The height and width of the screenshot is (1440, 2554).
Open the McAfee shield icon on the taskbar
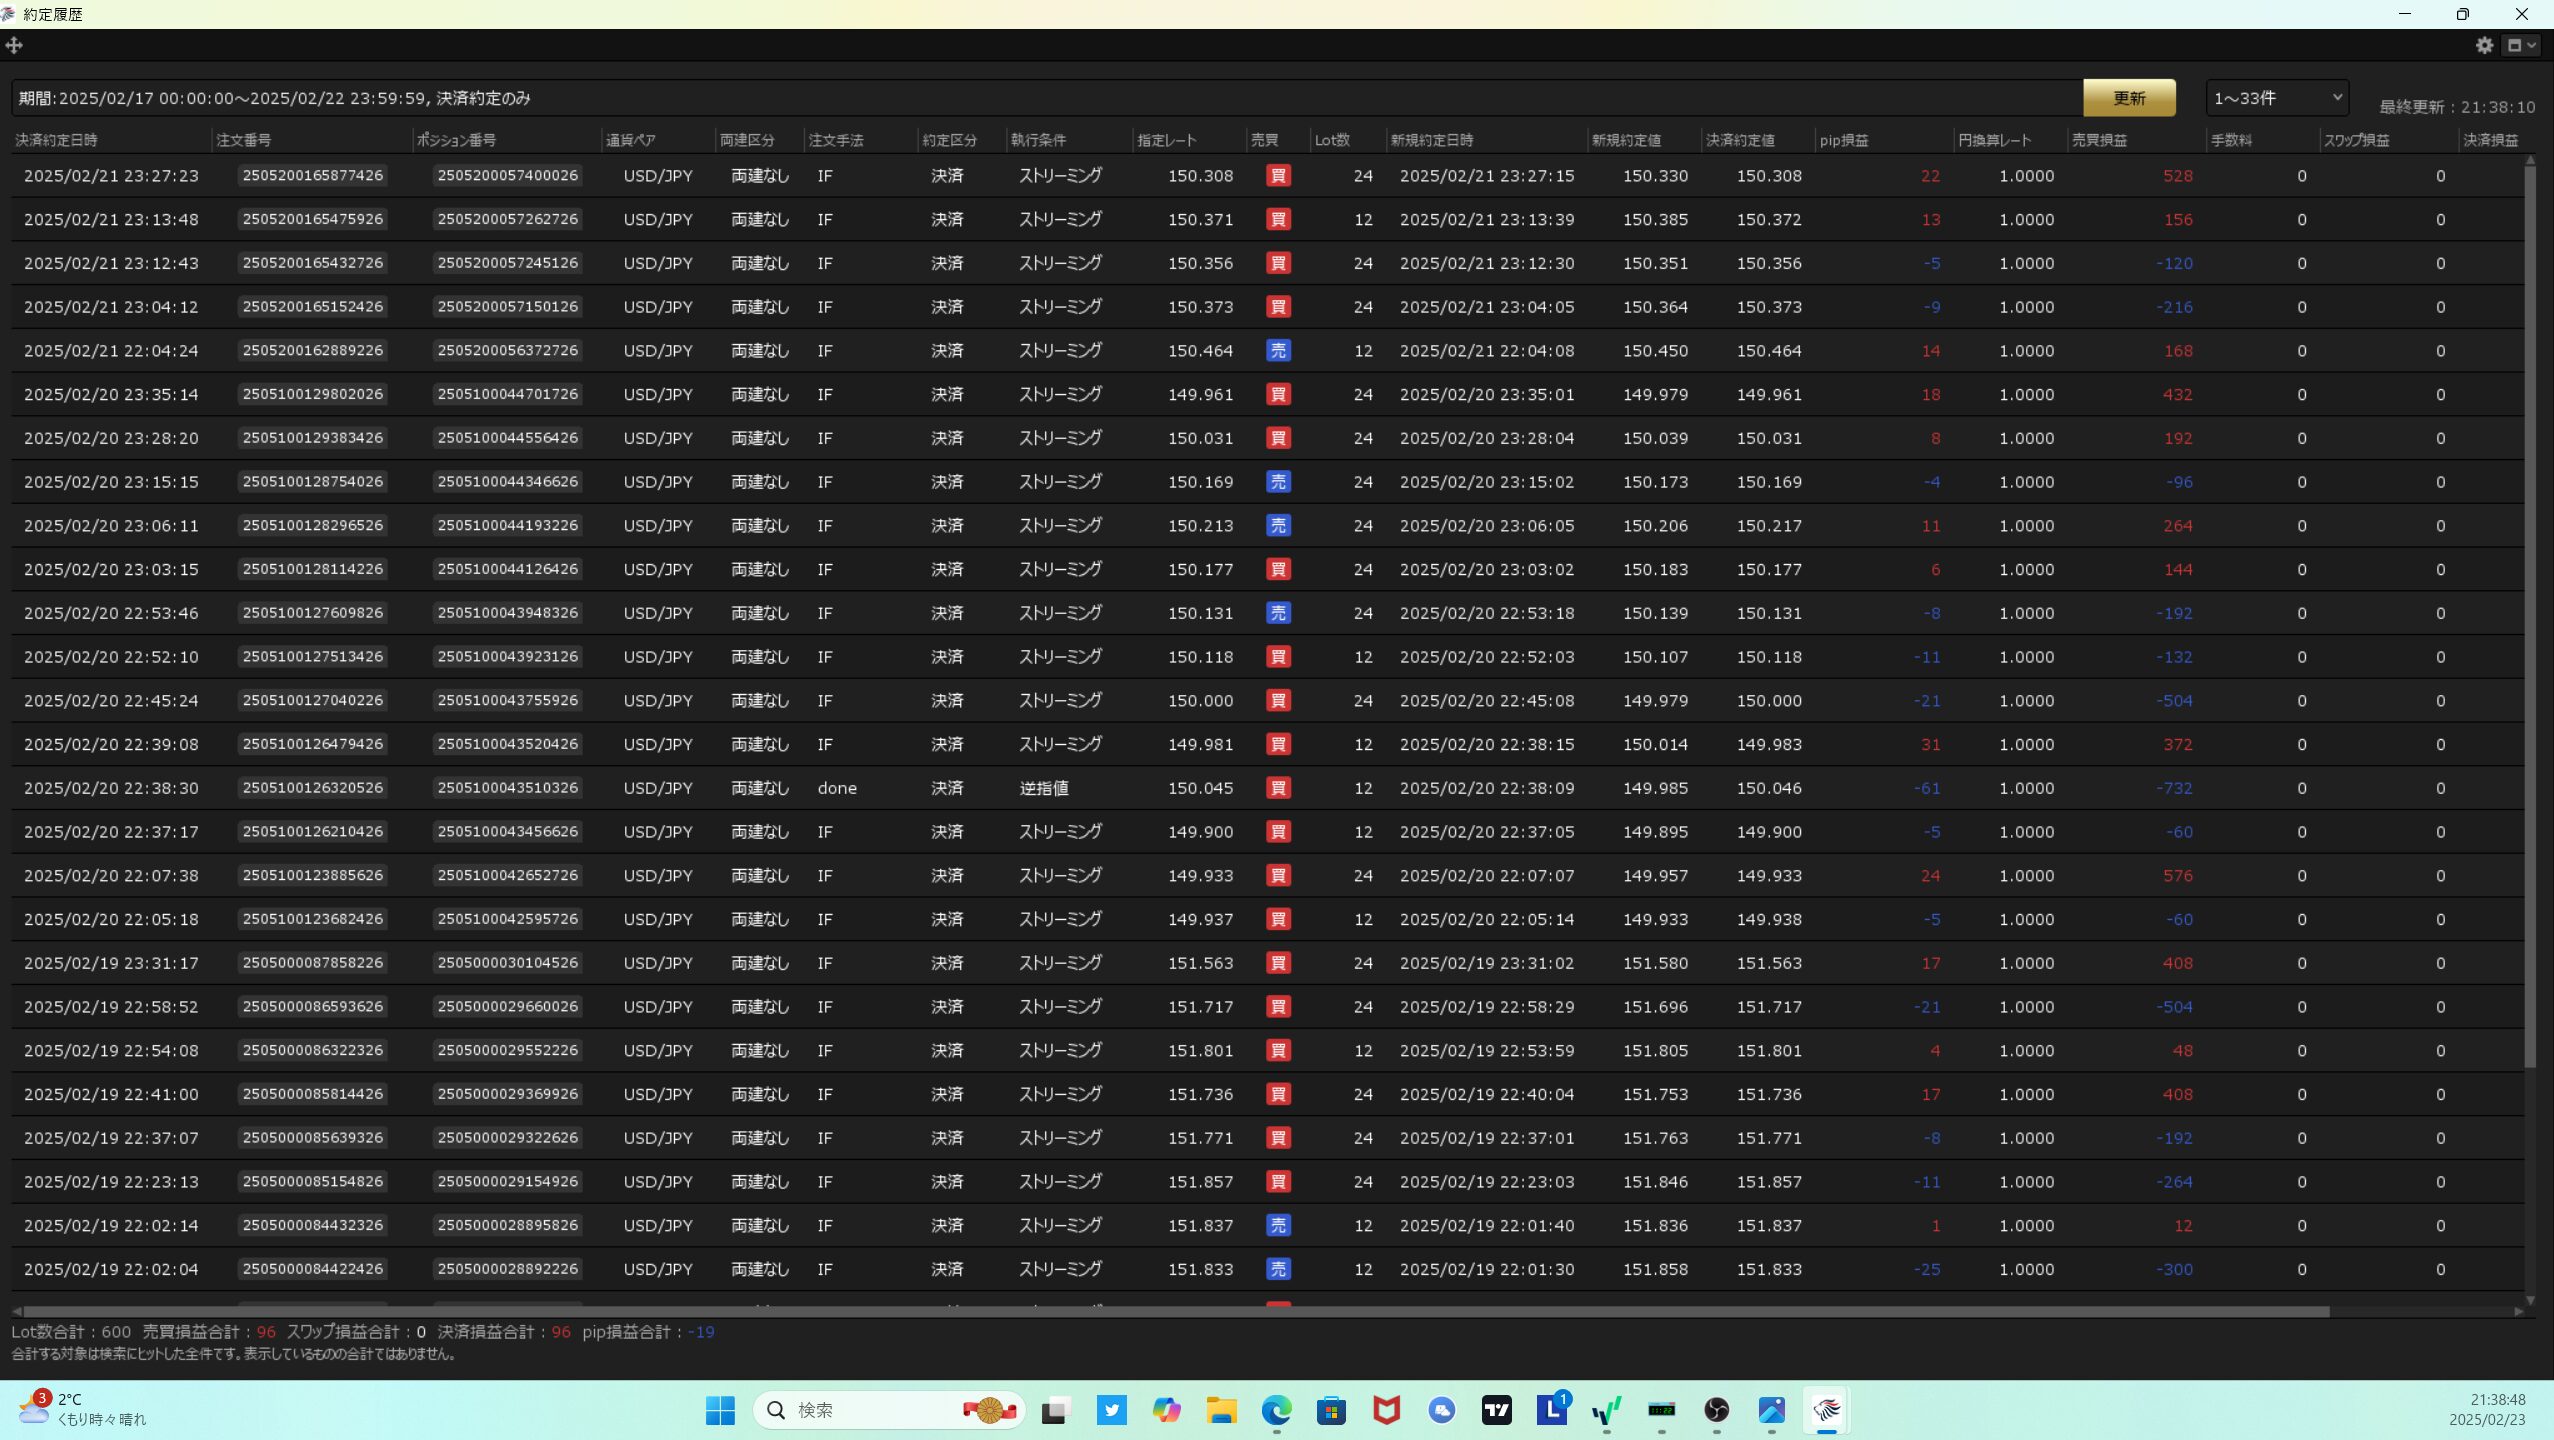click(1386, 1410)
